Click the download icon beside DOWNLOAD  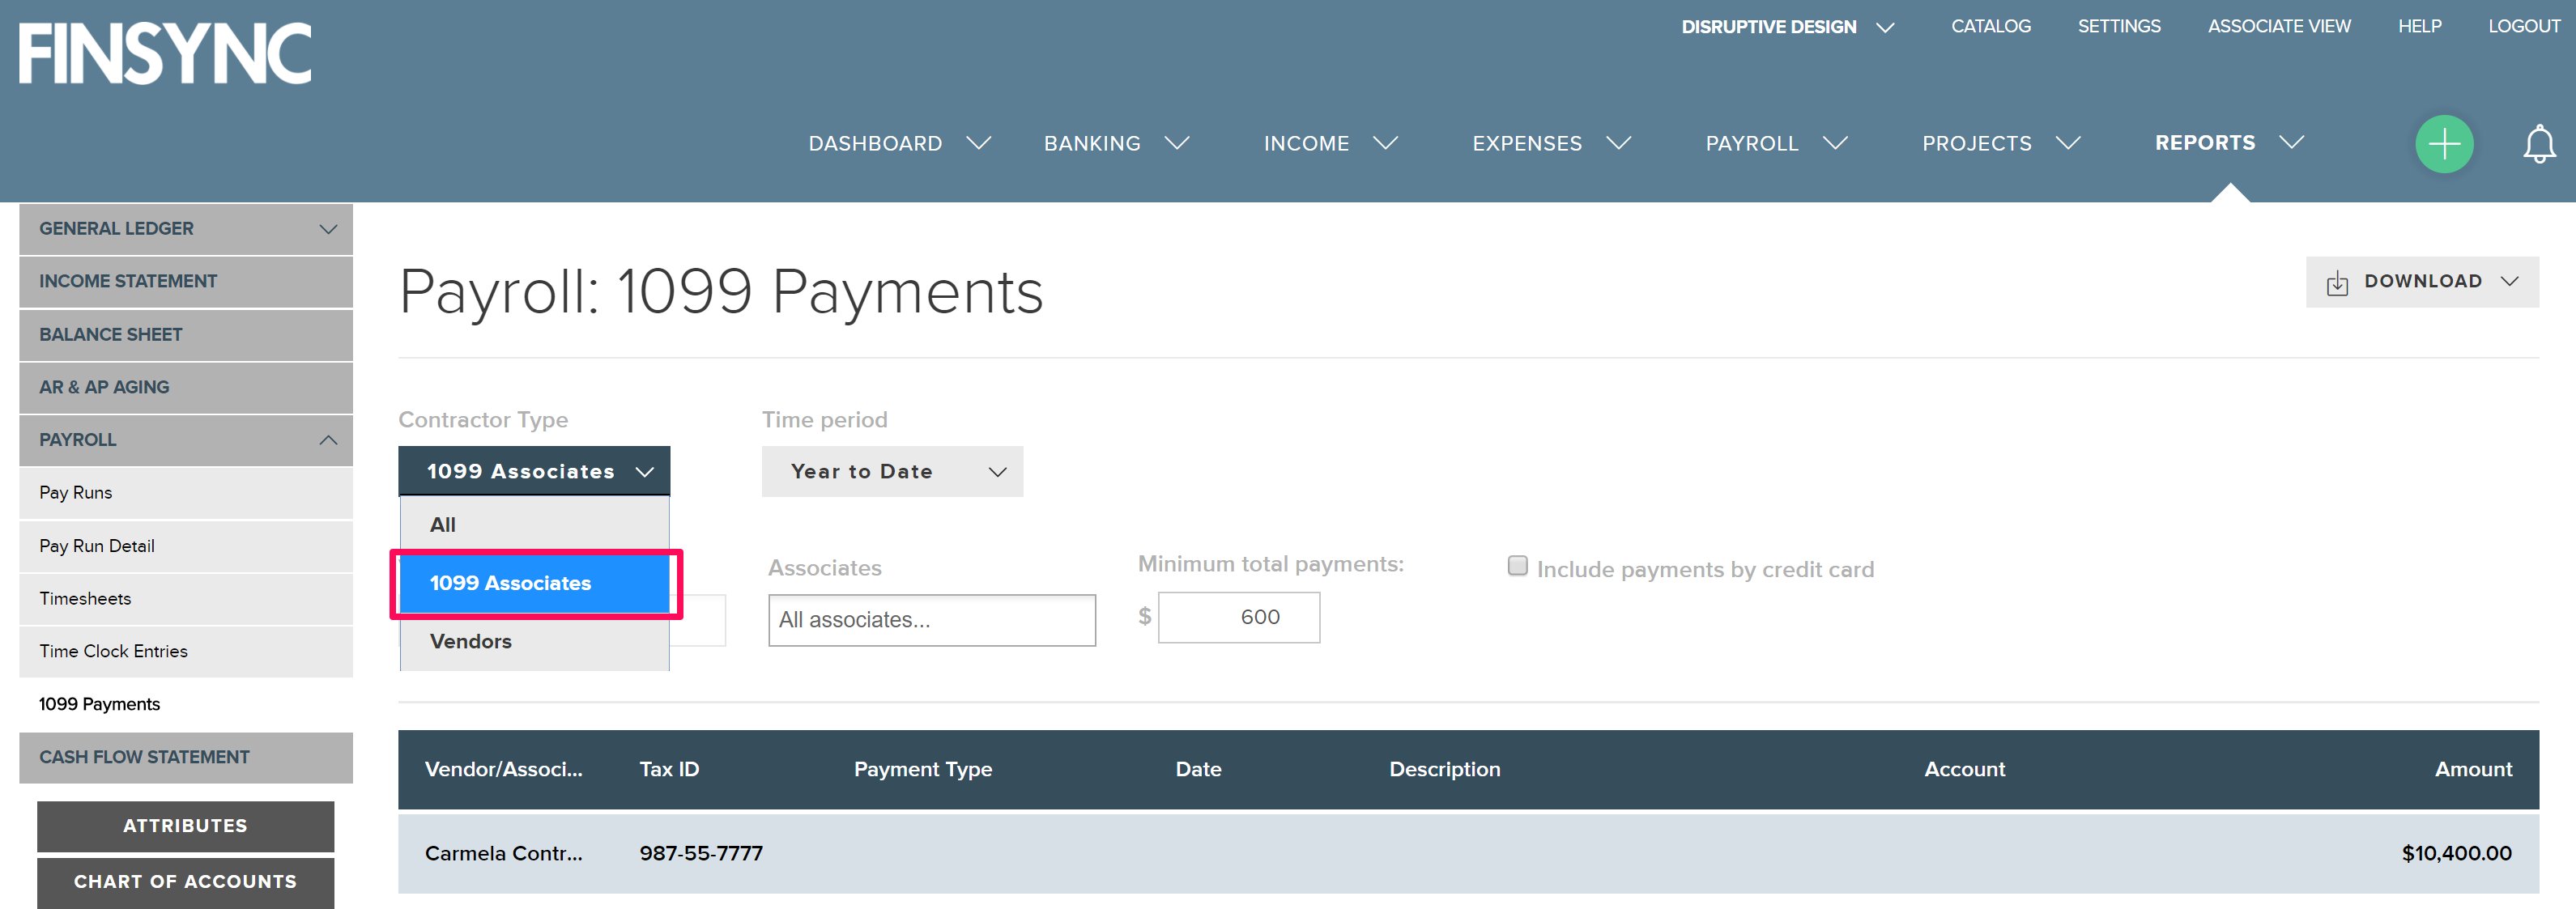(2337, 282)
